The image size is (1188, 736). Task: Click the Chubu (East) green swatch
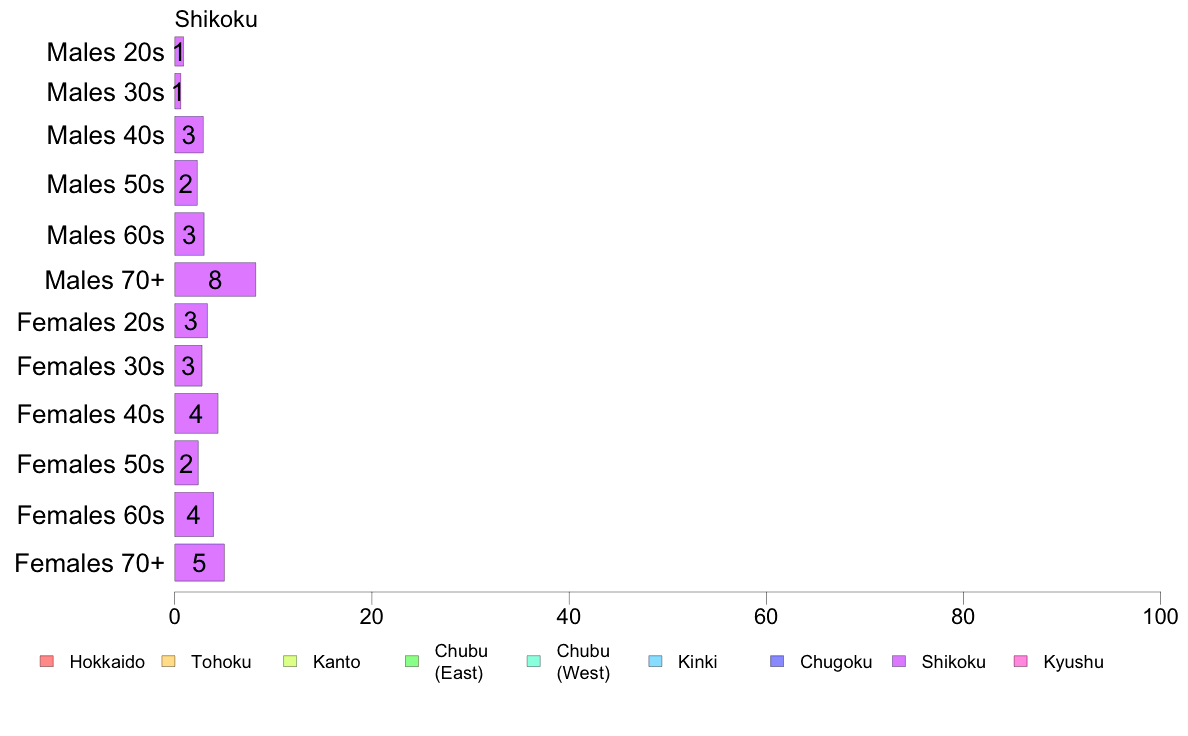pos(412,661)
